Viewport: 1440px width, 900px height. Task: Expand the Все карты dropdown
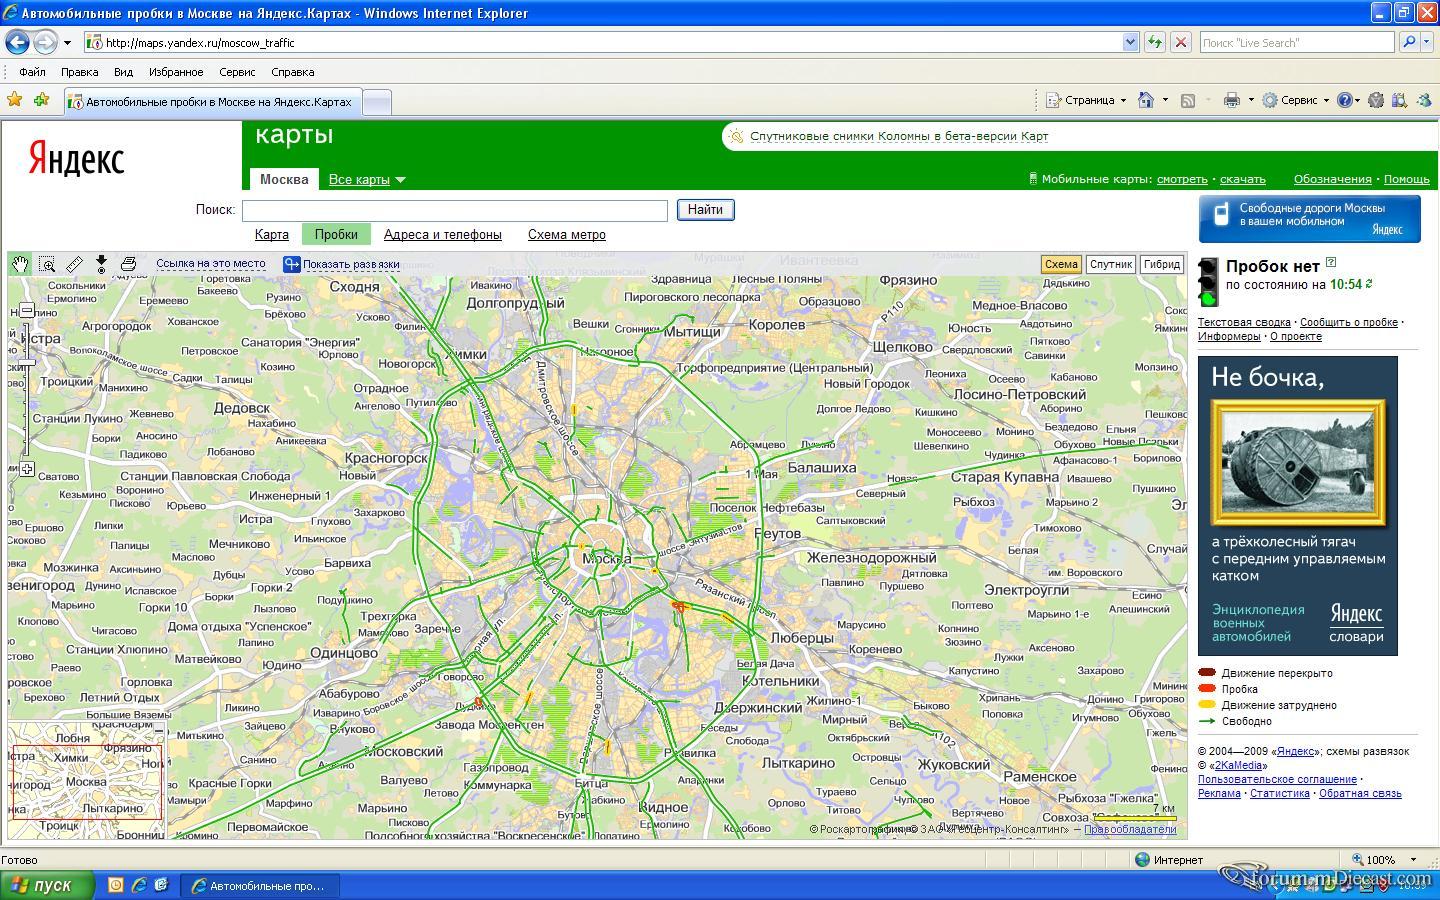(367, 180)
